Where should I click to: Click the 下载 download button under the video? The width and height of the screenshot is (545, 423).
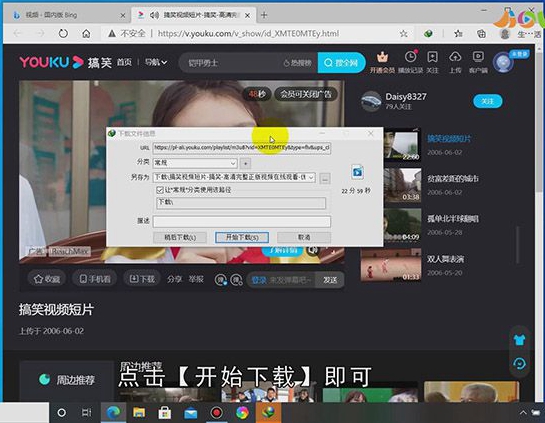click(x=142, y=279)
